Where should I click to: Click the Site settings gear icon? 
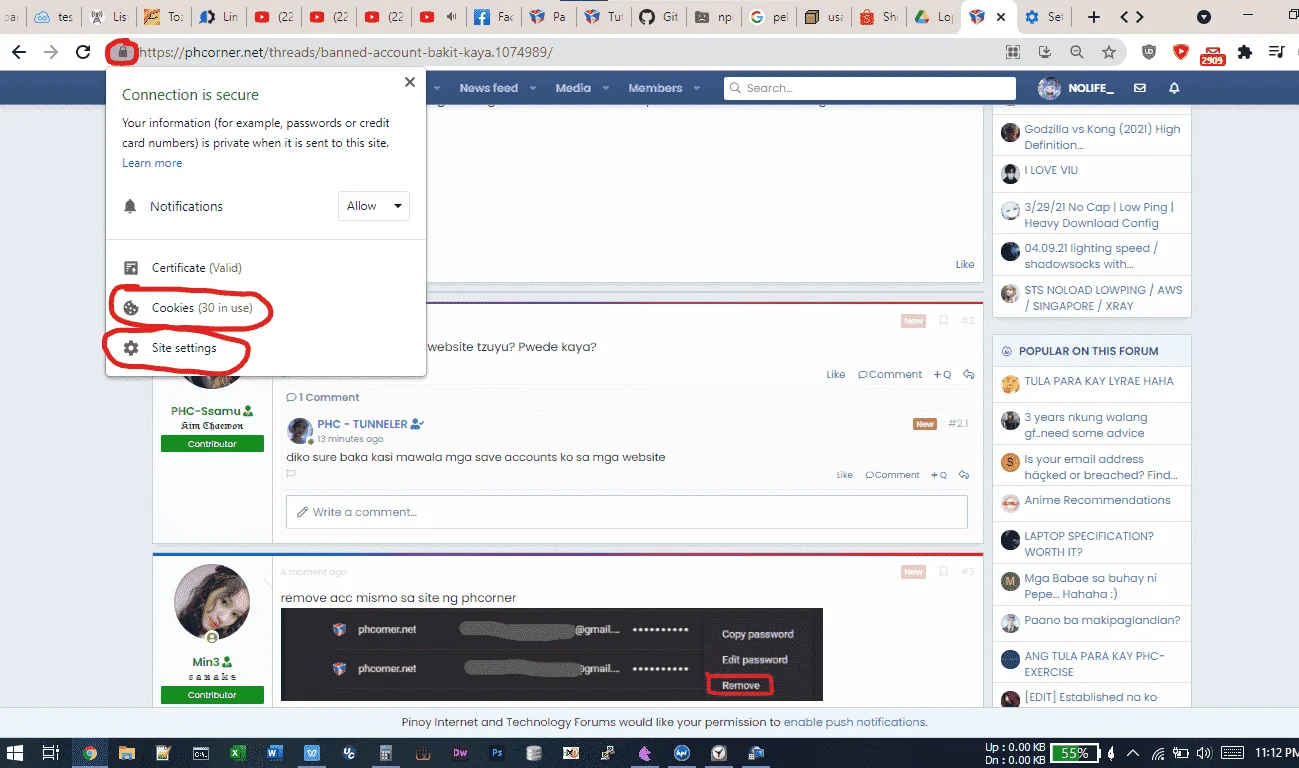point(130,348)
